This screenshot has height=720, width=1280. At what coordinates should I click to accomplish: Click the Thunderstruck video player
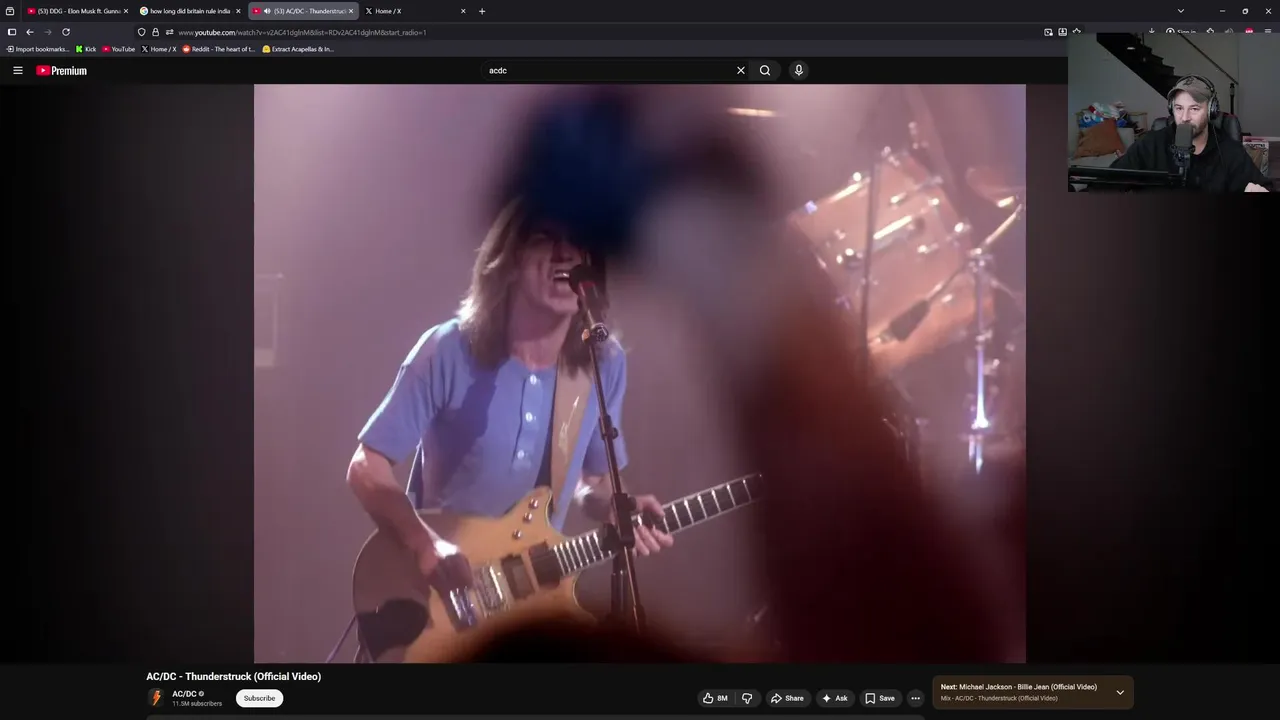click(640, 373)
